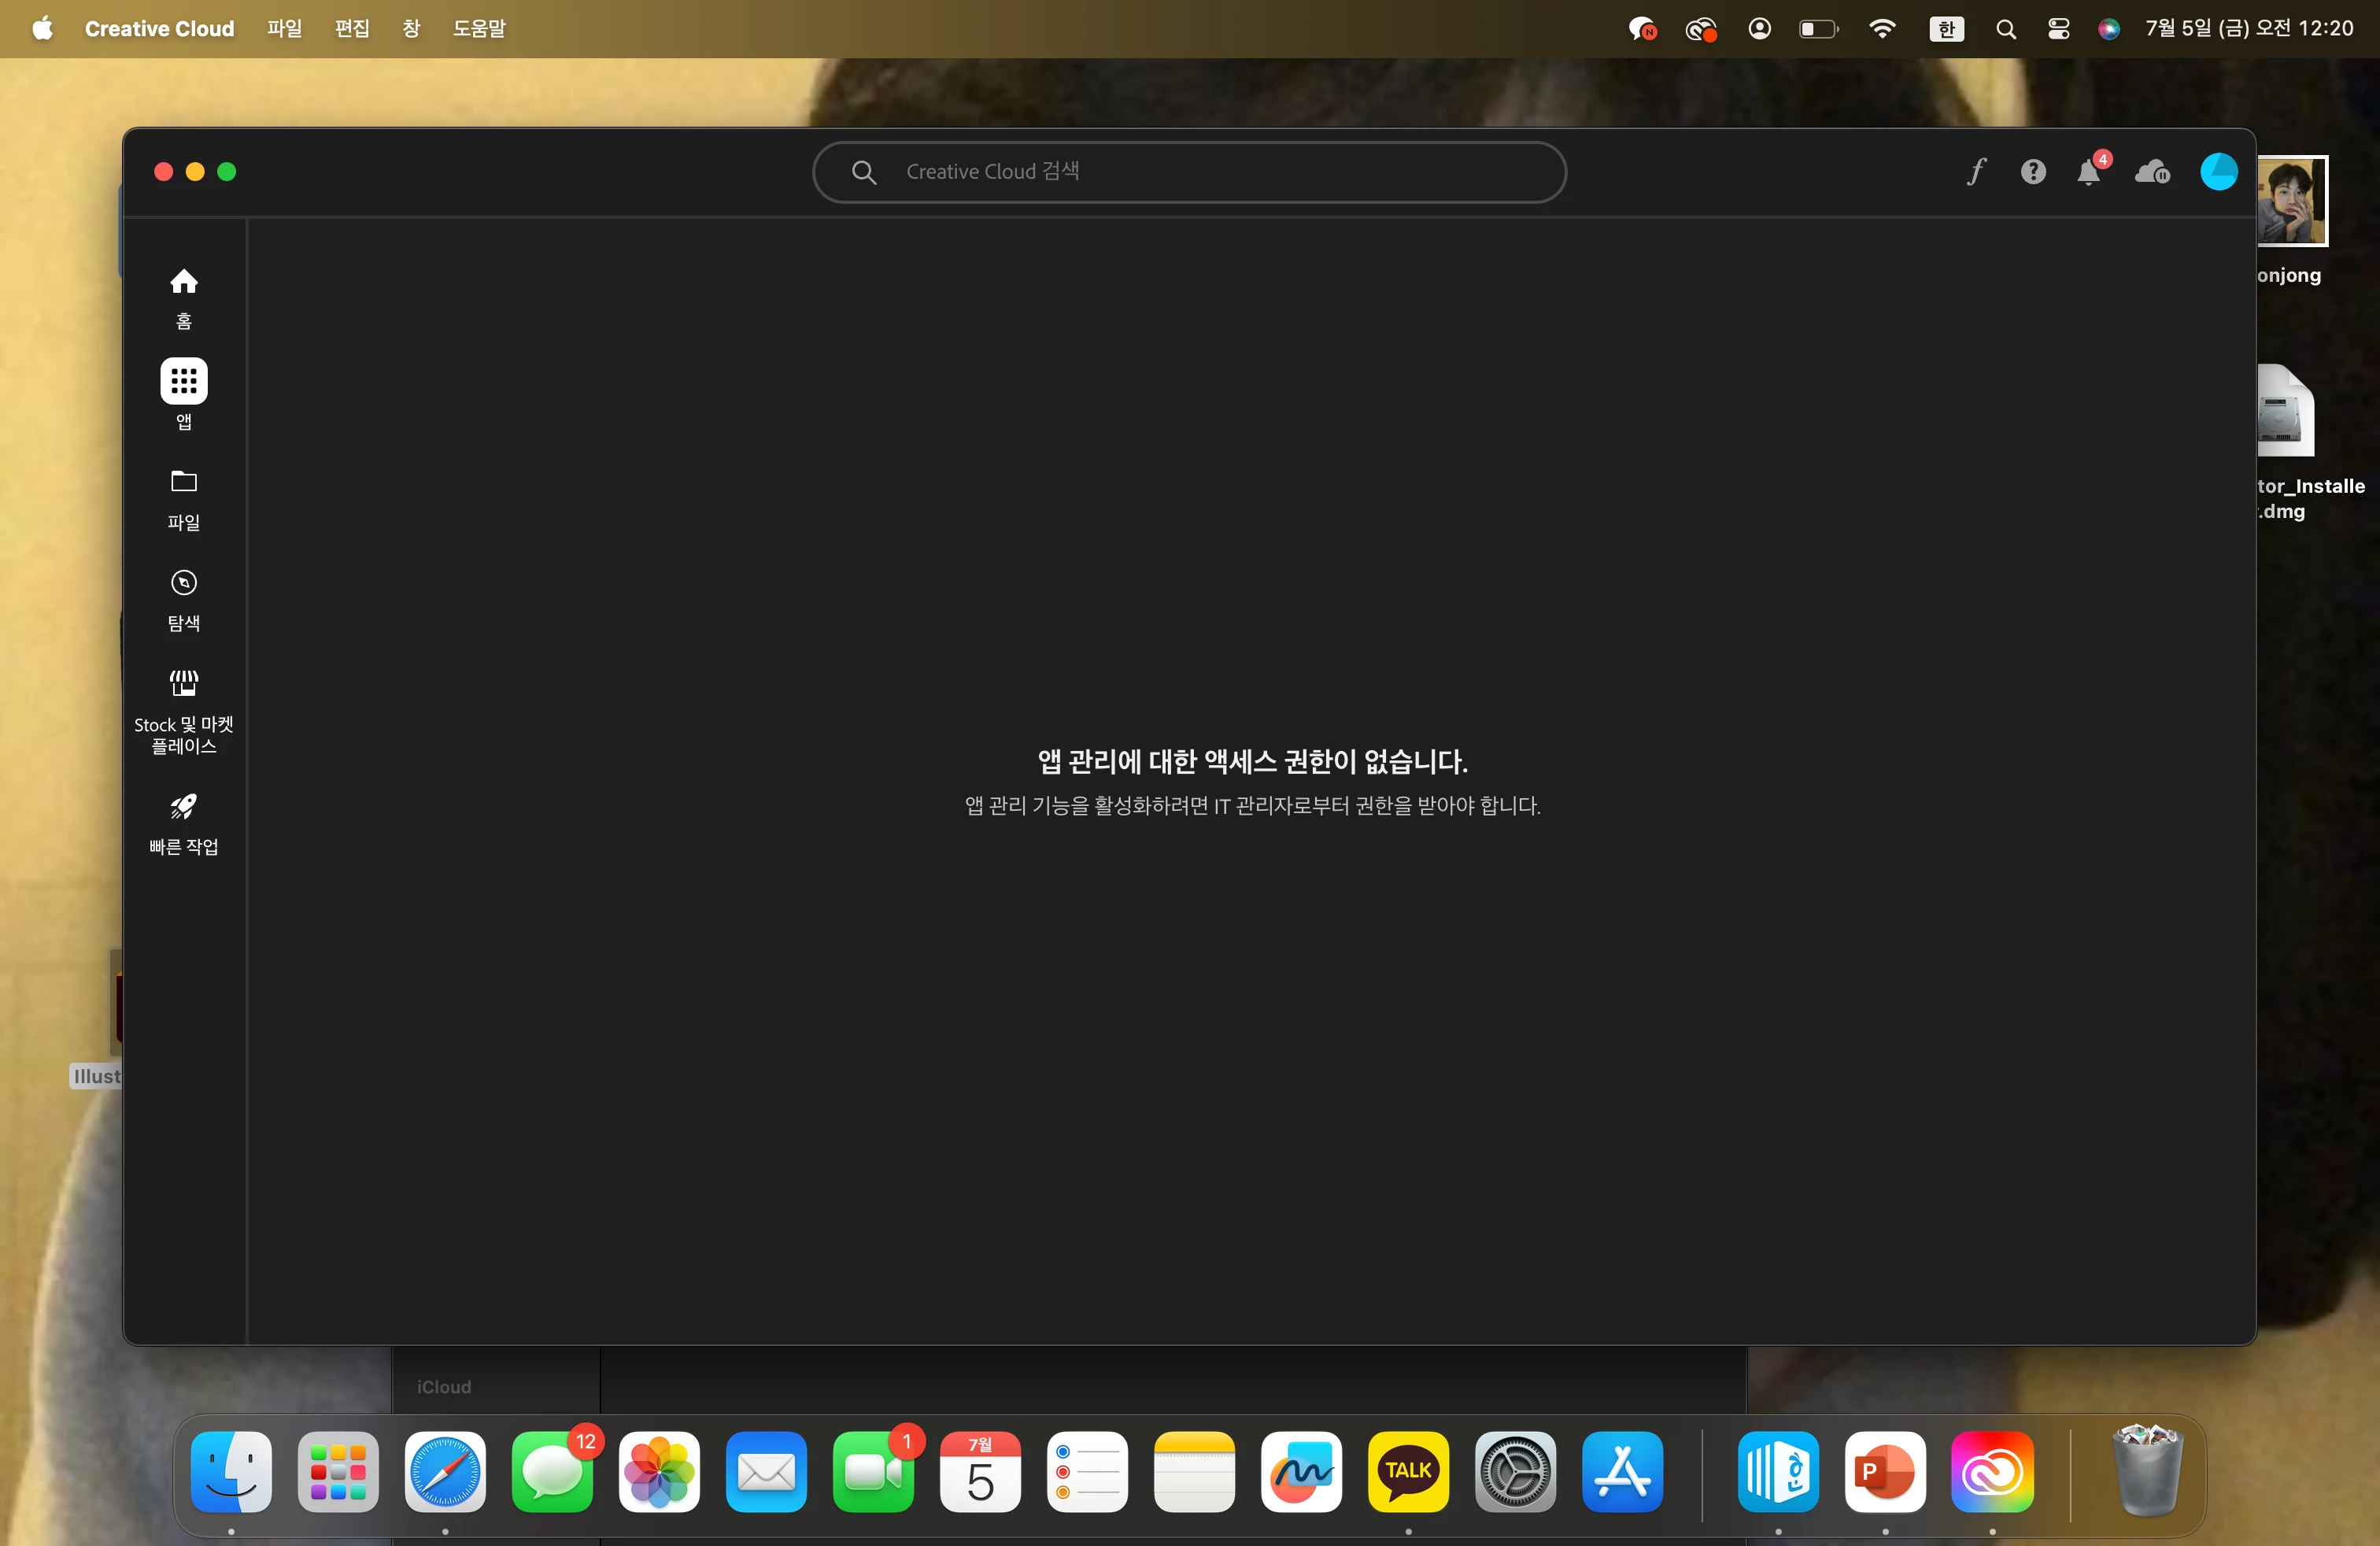Open the 파일 menu in menu bar

(284, 28)
